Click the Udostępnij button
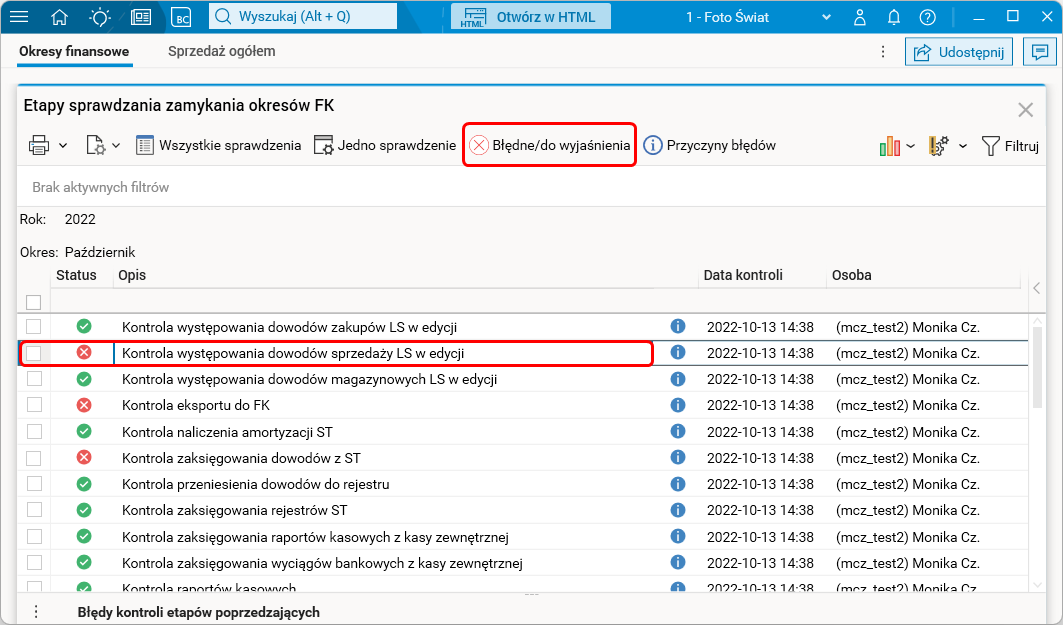Image resolution: width=1063 pixels, height=625 pixels. pyautogui.click(x=959, y=52)
